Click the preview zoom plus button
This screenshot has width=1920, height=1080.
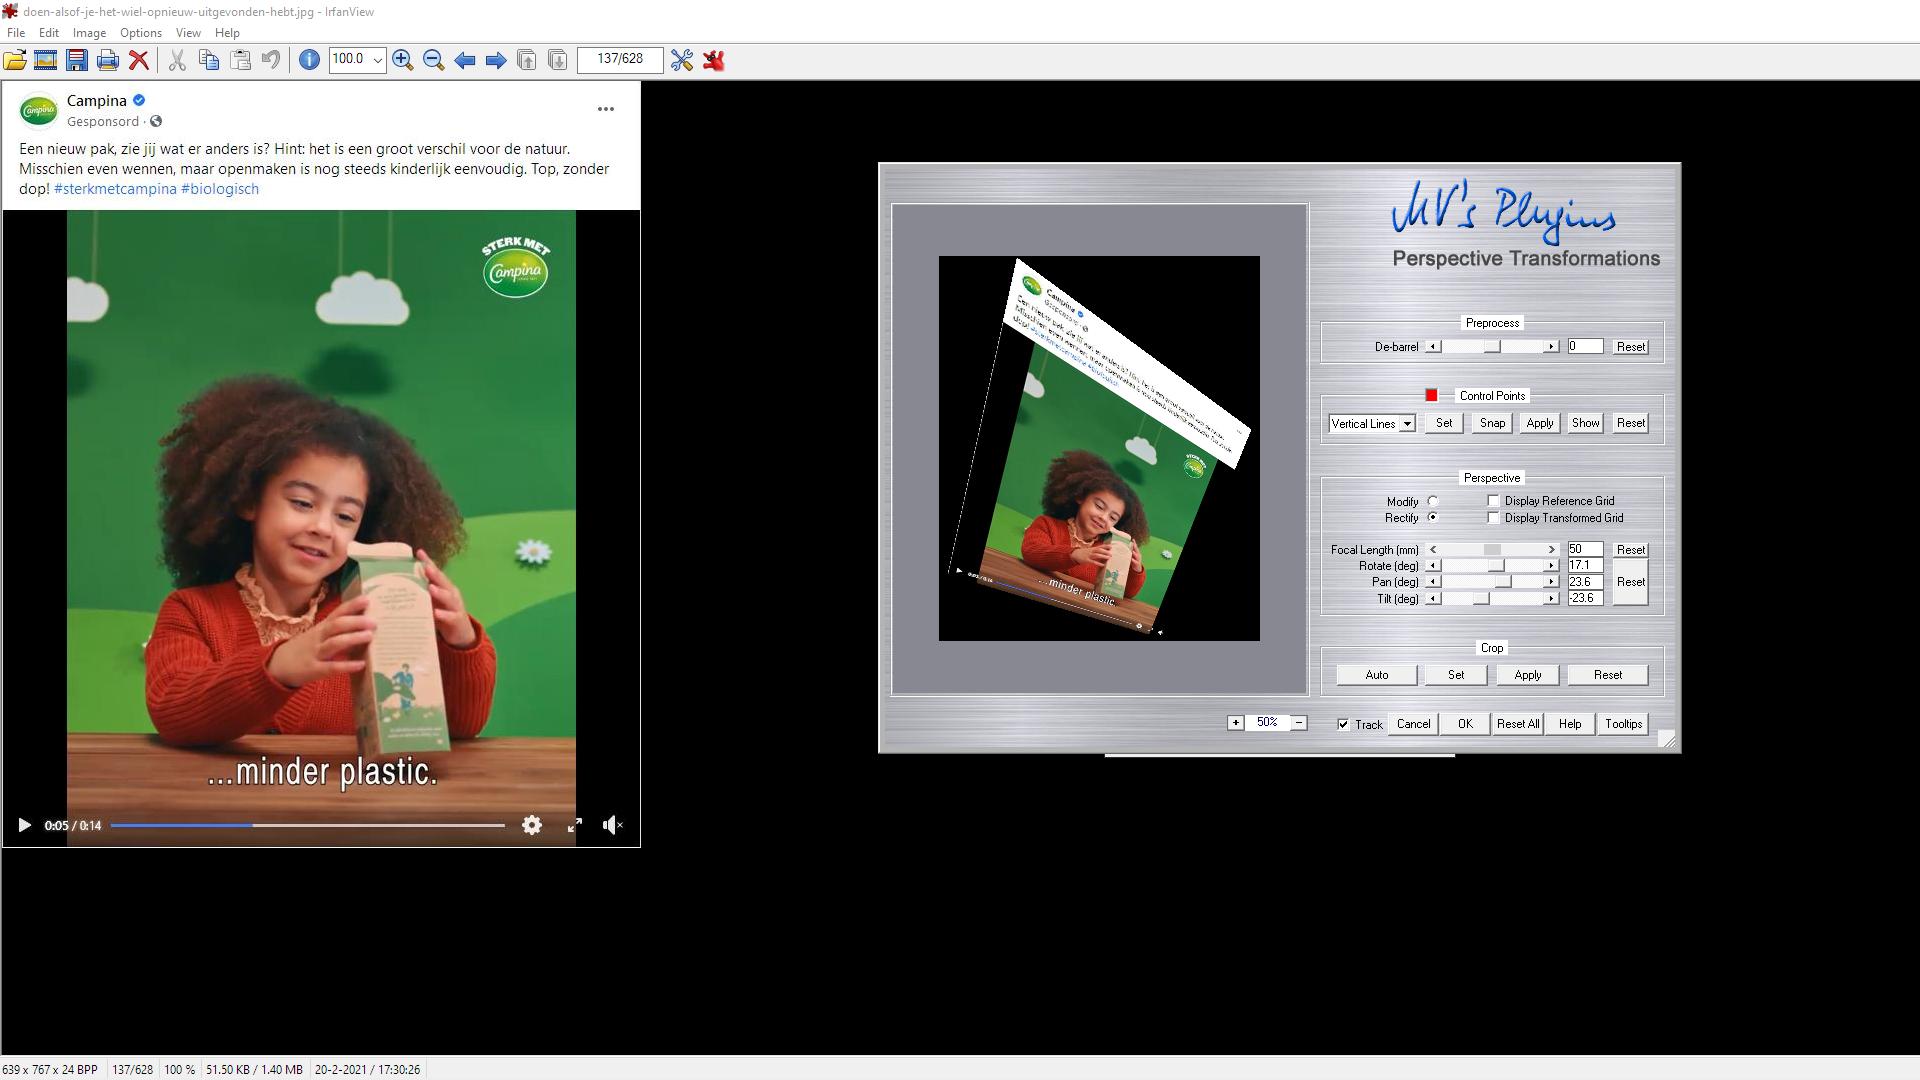tap(1235, 723)
